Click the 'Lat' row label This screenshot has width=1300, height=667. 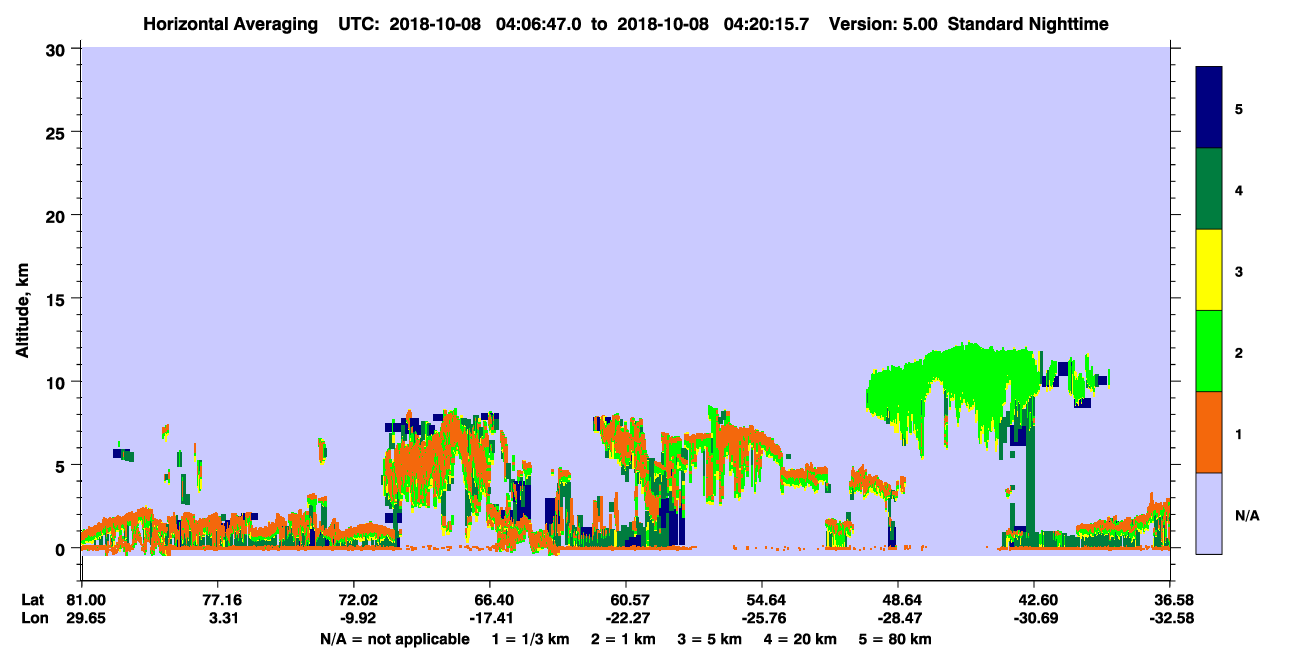point(33,600)
